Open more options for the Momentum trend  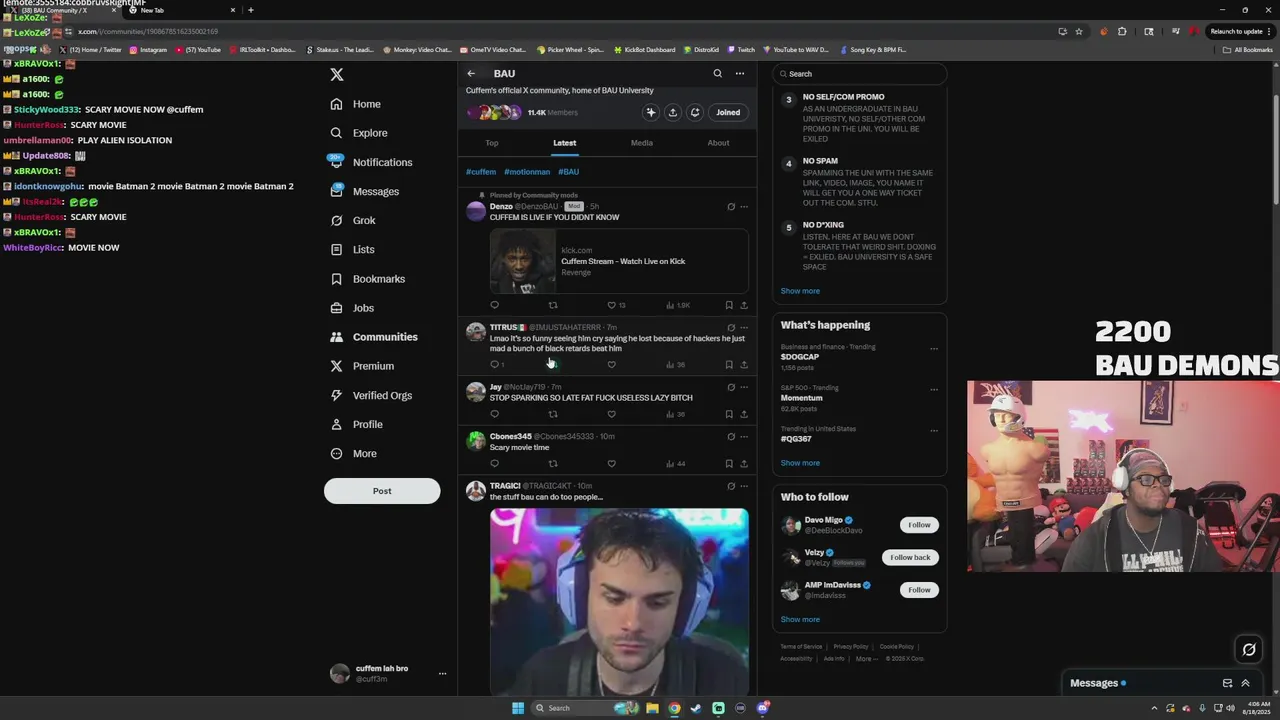[x=934, y=390]
